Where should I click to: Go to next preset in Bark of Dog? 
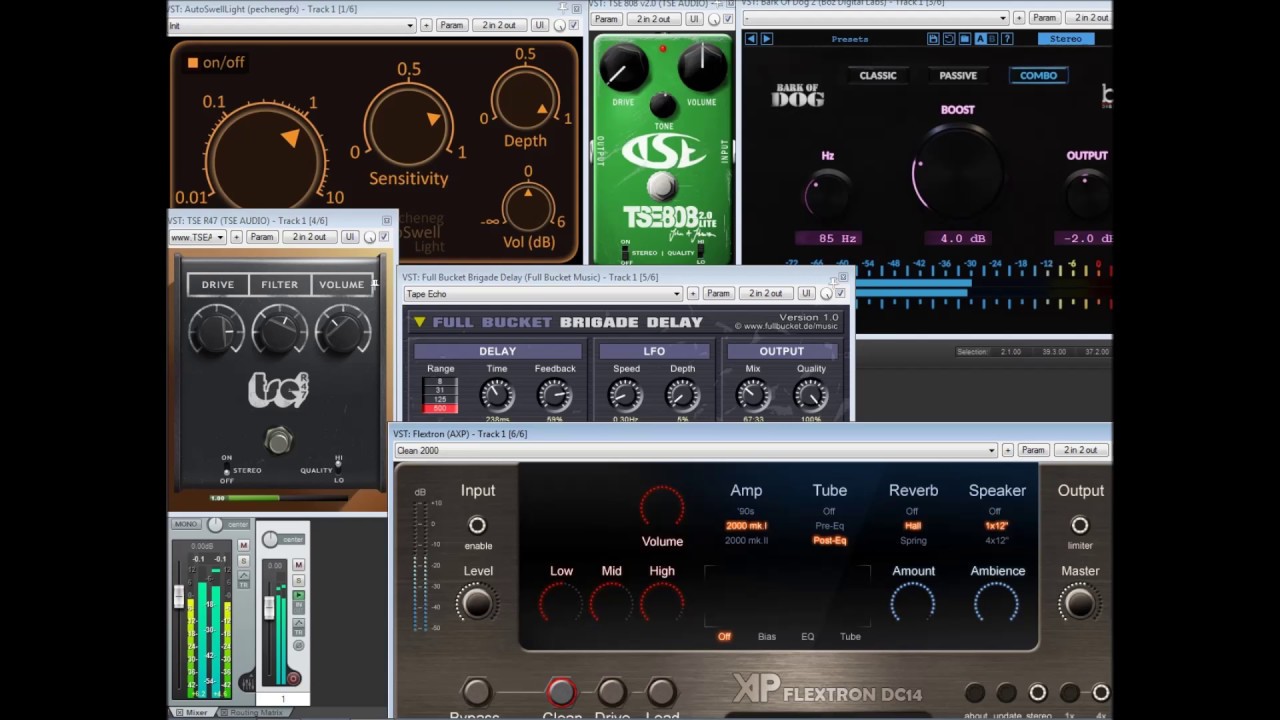pos(767,39)
